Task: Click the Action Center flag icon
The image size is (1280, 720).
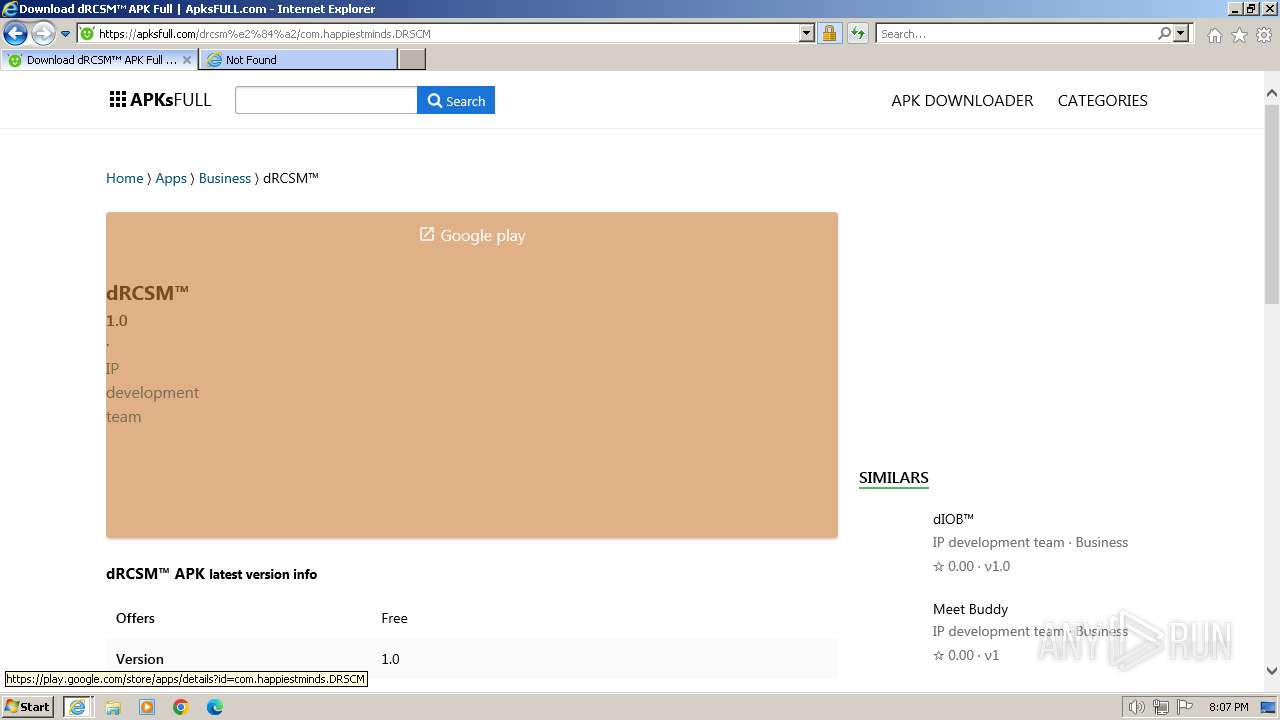Action: pyautogui.click(x=1186, y=707)
